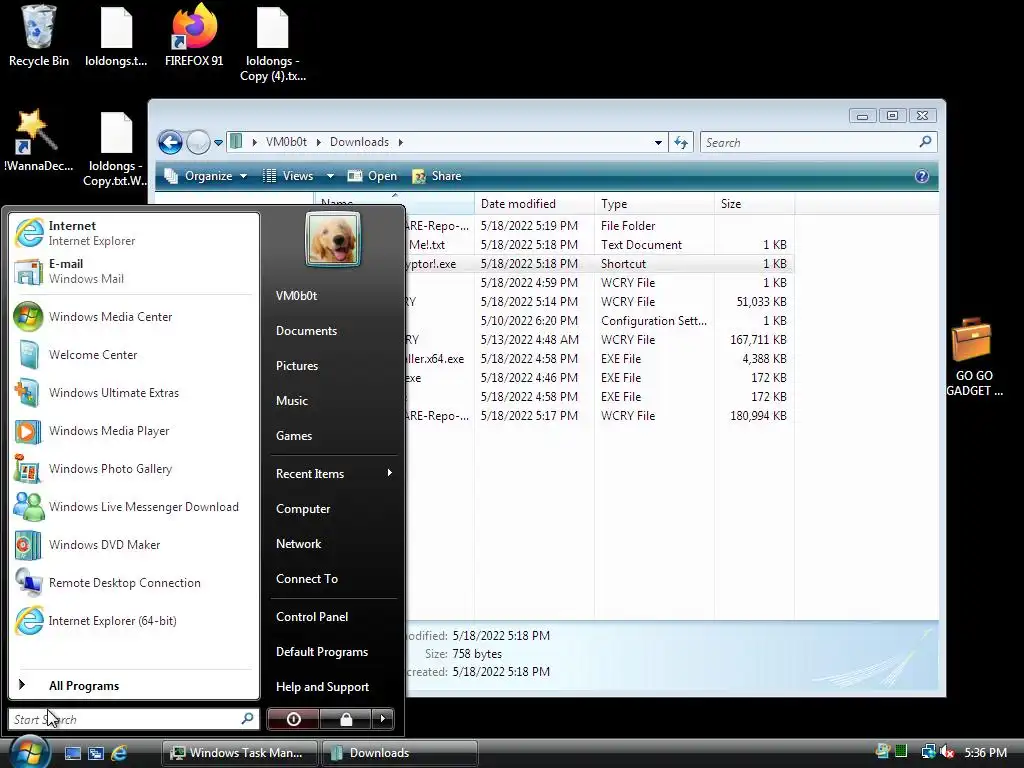1024x768 pixels.
Task: Sort by Date modified column header
Action: pyautogui.click(x=534, y=204)
